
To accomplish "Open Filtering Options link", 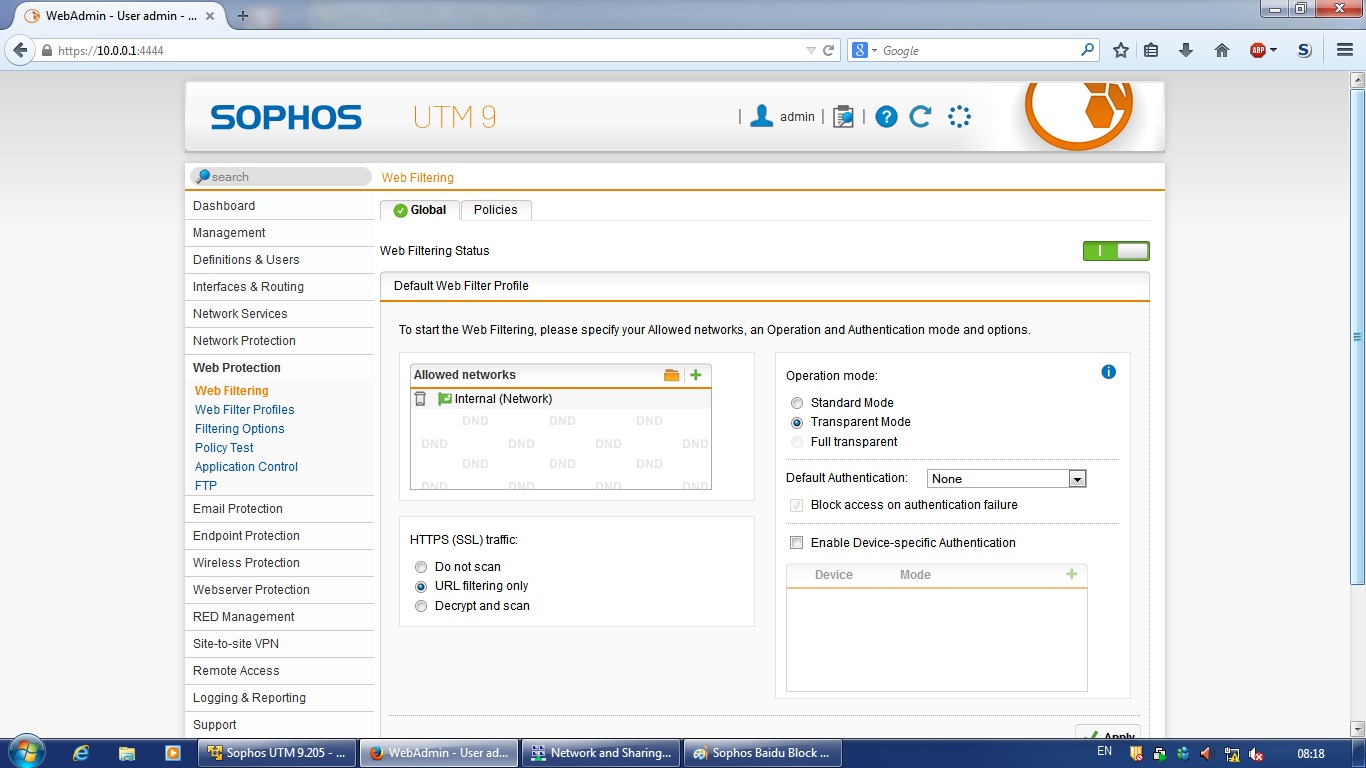I will pos(240,429).
